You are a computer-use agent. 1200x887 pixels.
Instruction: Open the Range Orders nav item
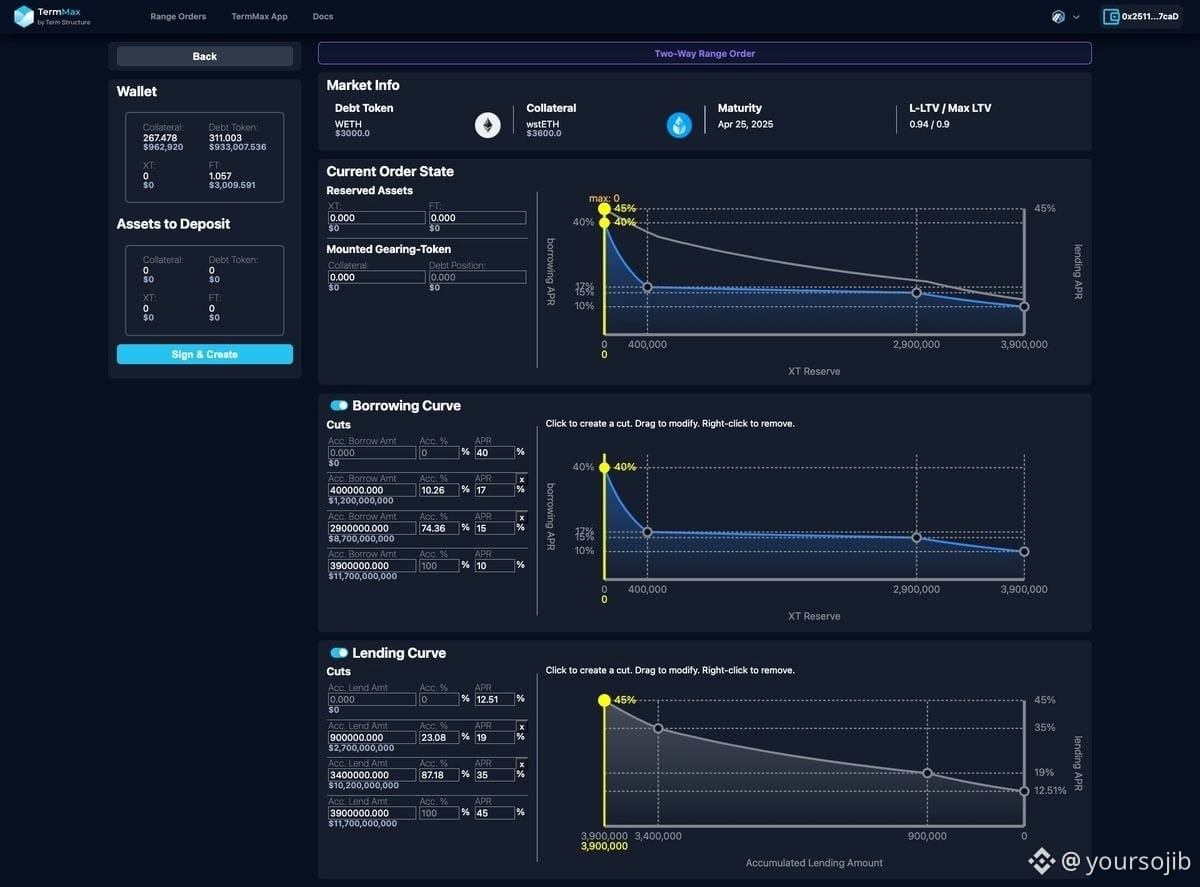[x=178, y=16]
